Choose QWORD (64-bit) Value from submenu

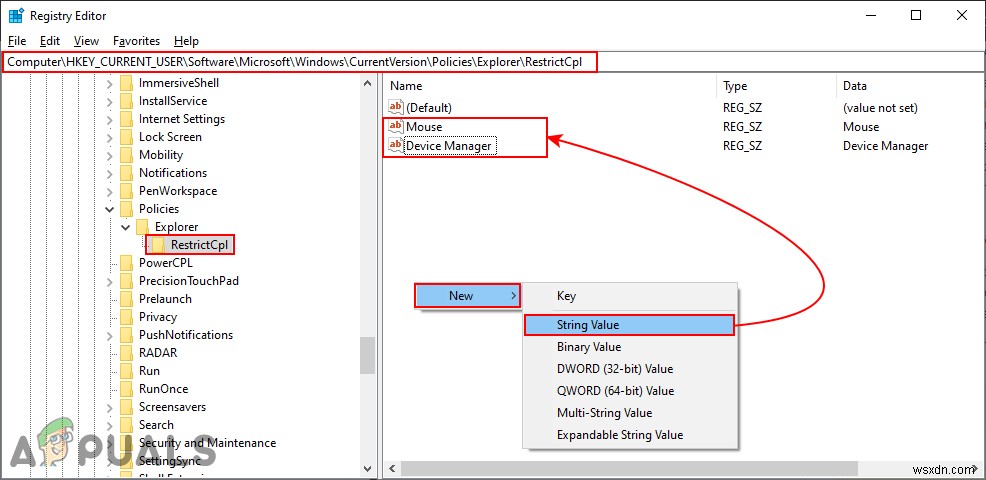pos(629,391)
